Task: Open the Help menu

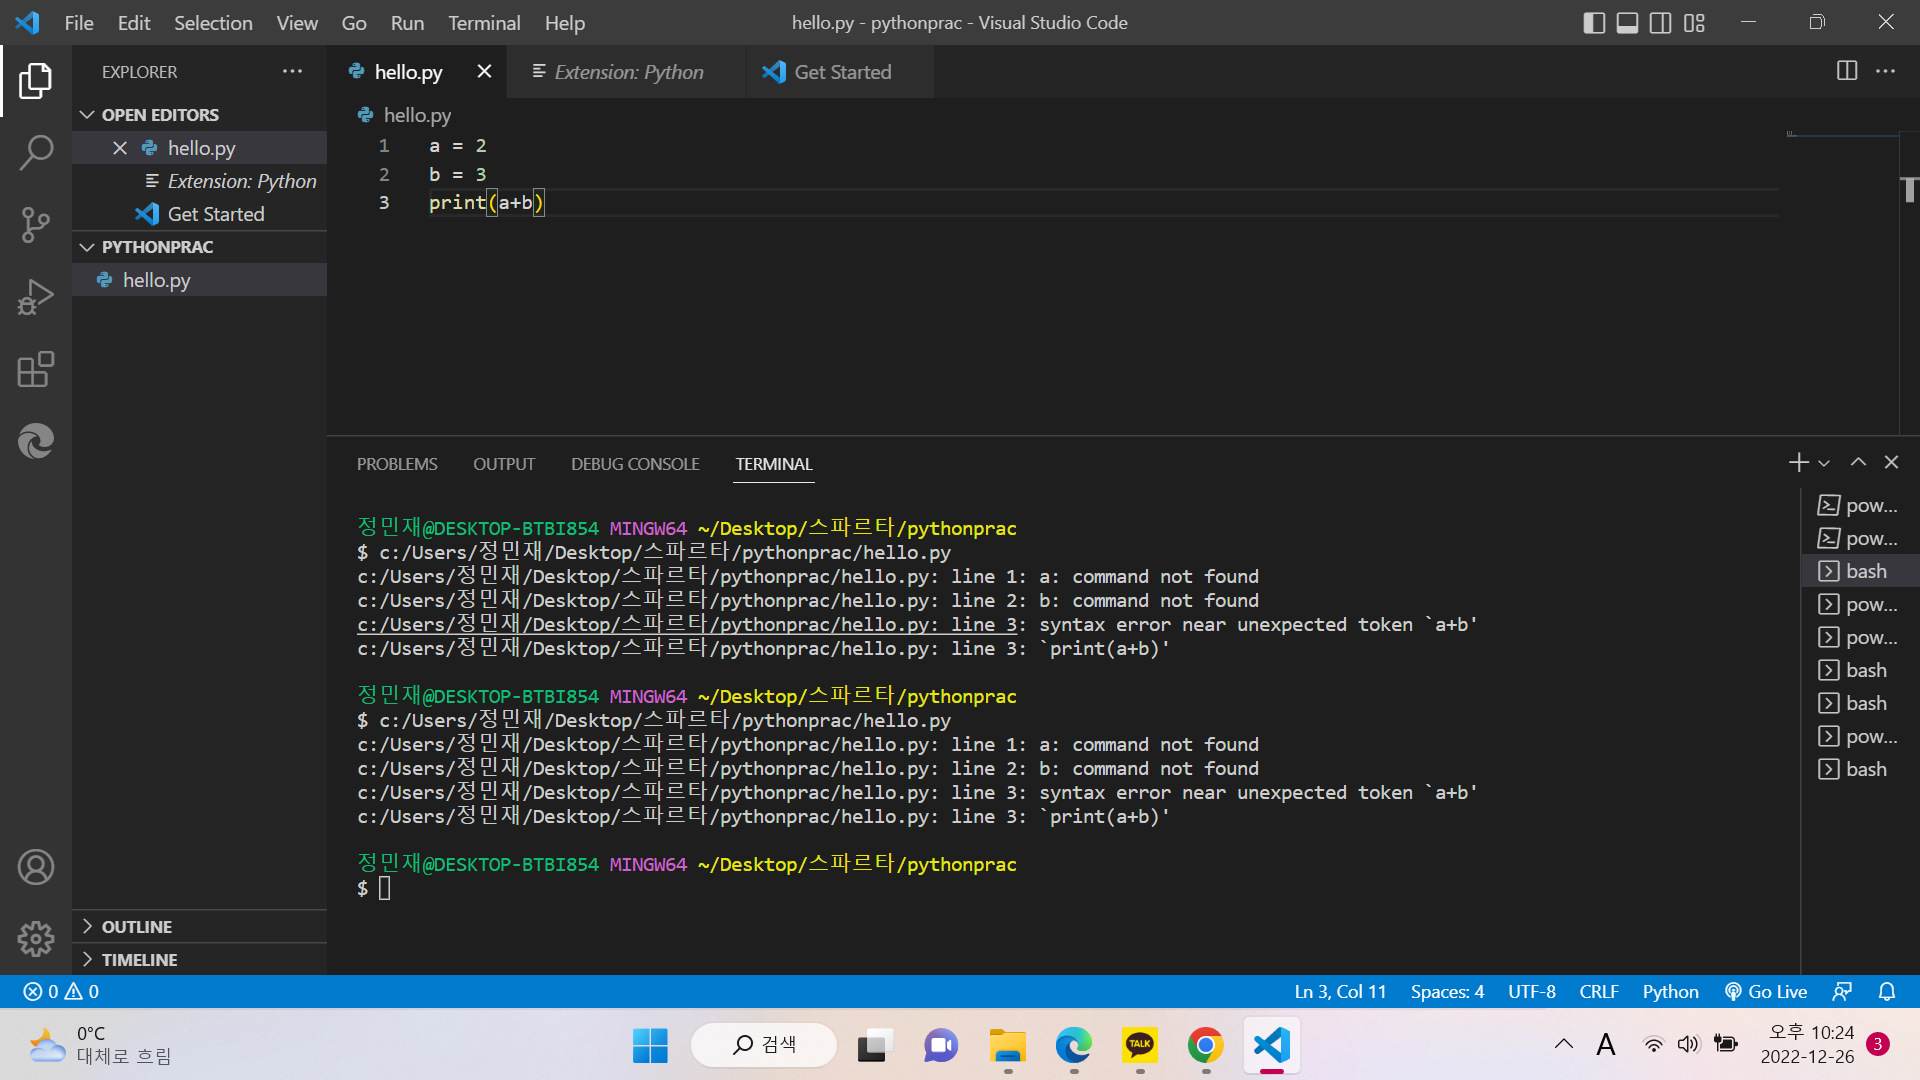Action: (565, 23)
